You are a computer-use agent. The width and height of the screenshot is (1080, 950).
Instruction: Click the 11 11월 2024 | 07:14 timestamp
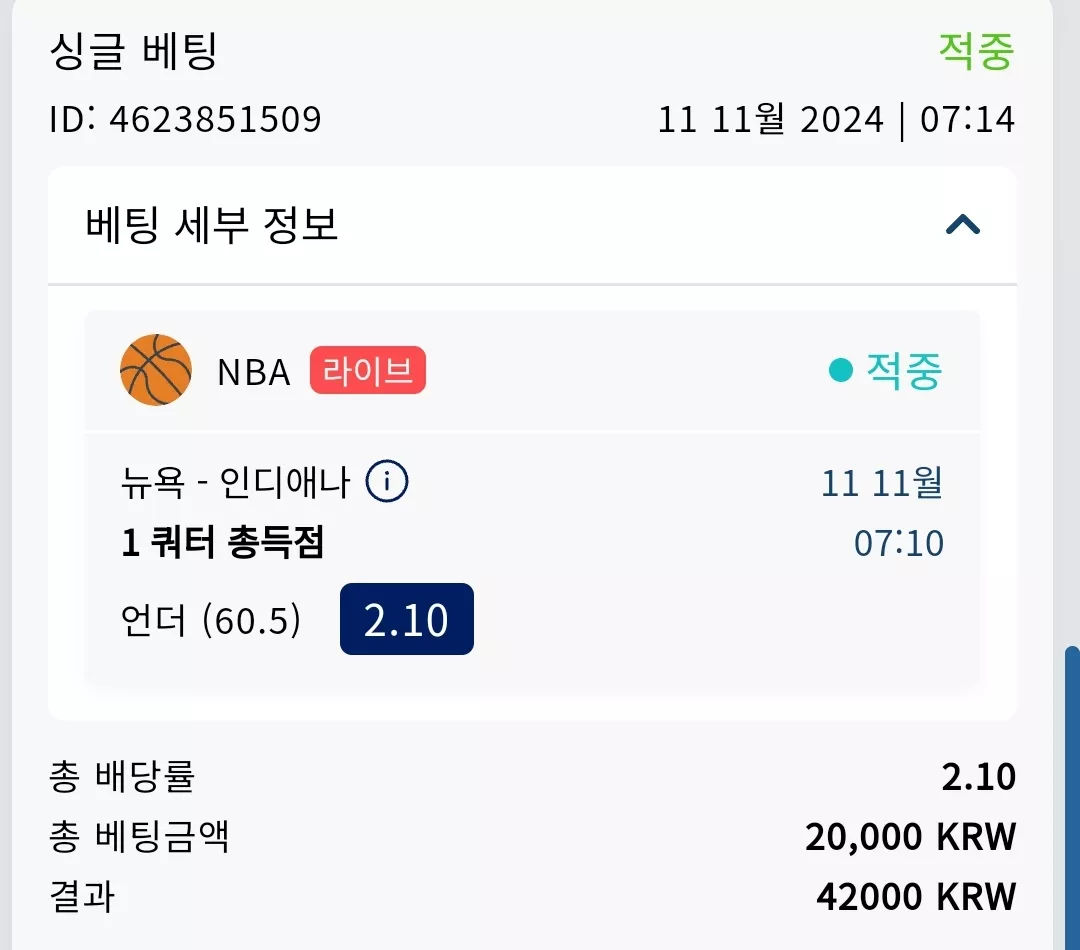tap(836, 120)
